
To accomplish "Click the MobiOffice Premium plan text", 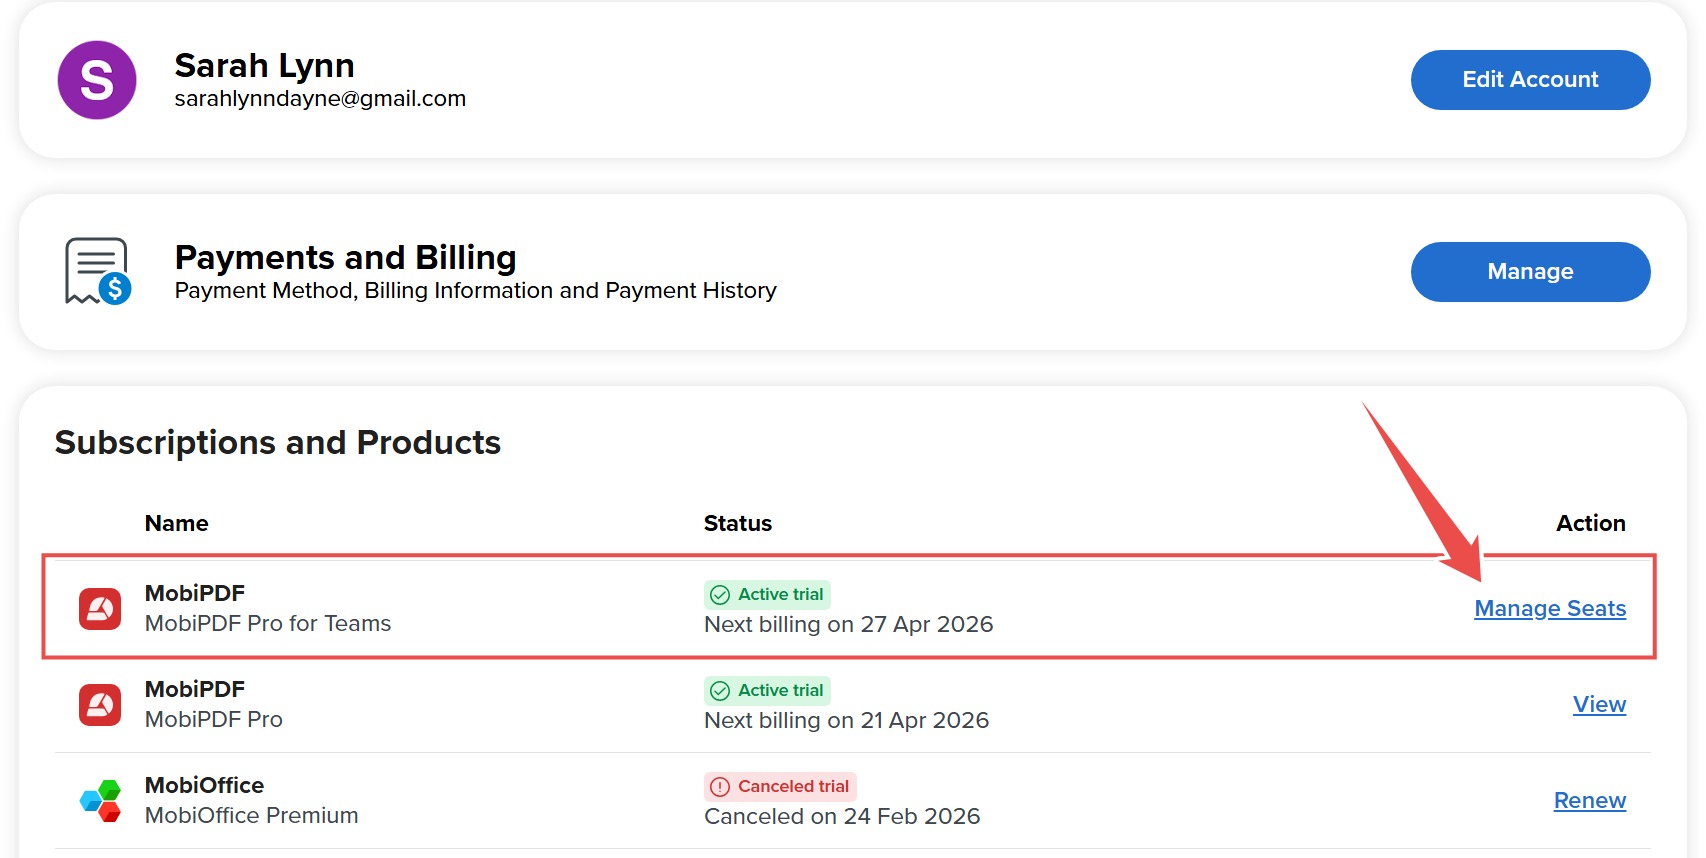I will pos(251,815).
